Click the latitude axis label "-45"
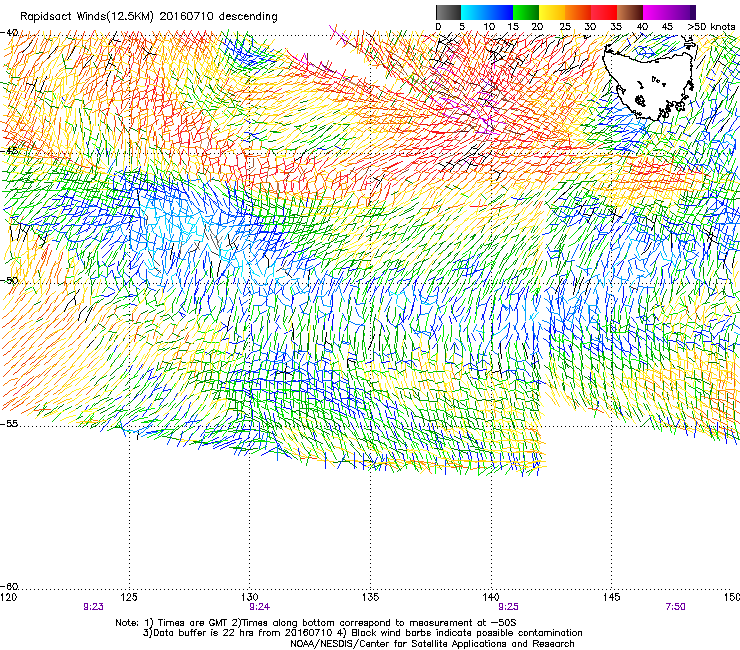Viewport: 740px width, 650px height. point(9,151)
